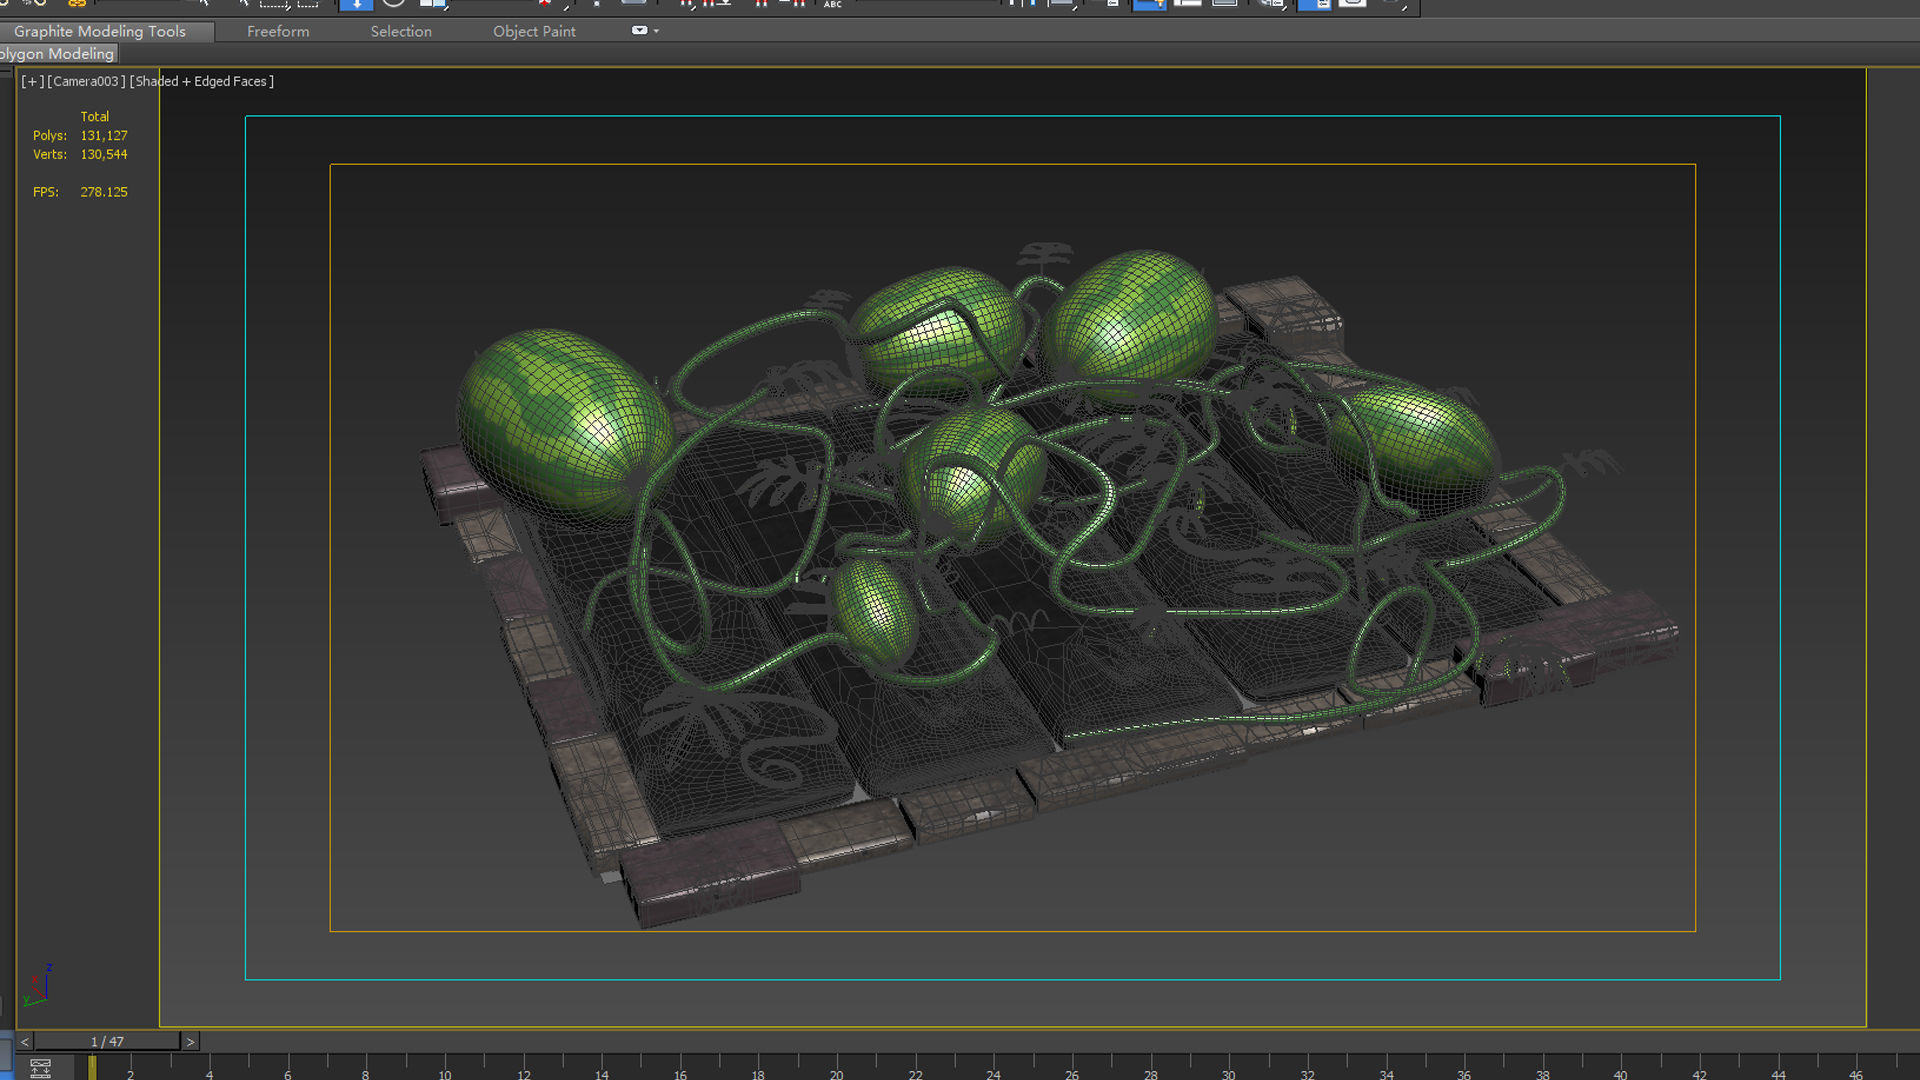Image resolution: width=1920 pixels, height=1080 pixels.
Task: Click the Select and Rotate circle icon
Action: point(393,4)
